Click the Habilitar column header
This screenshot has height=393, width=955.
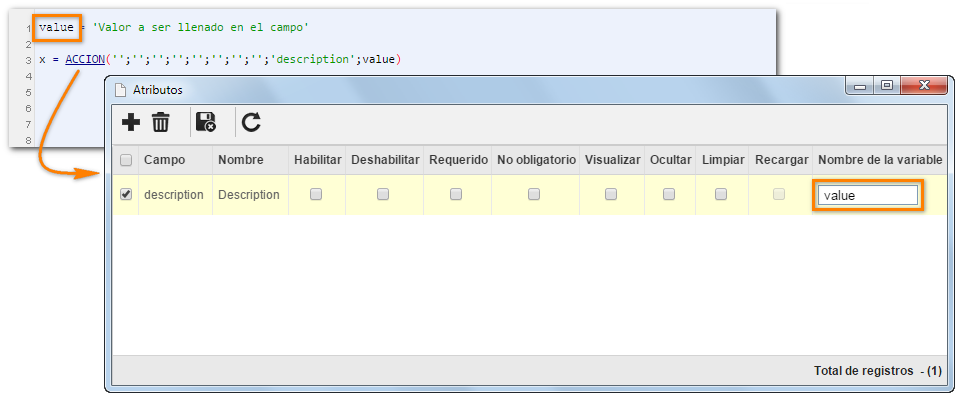pyautogui.click(x=317, y=160)
